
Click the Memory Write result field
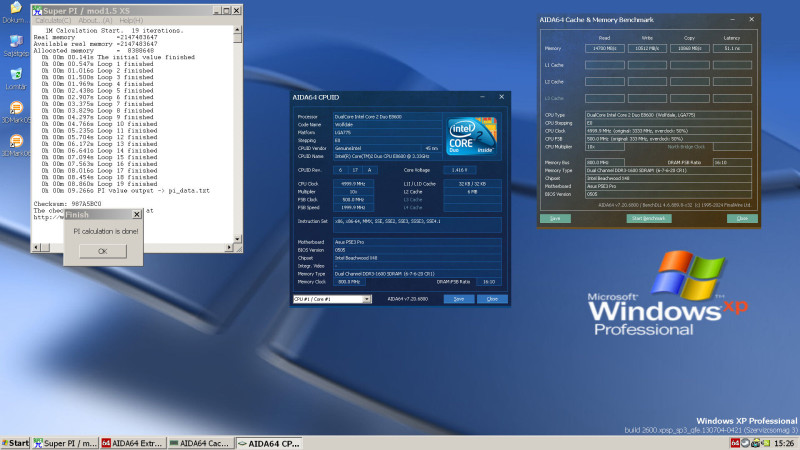[x=647, y=48]
